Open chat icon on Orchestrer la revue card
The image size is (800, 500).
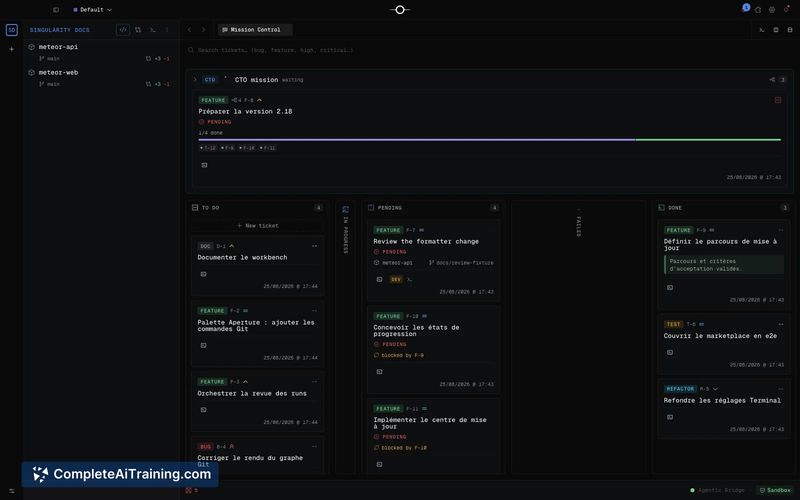coord(204,410)
